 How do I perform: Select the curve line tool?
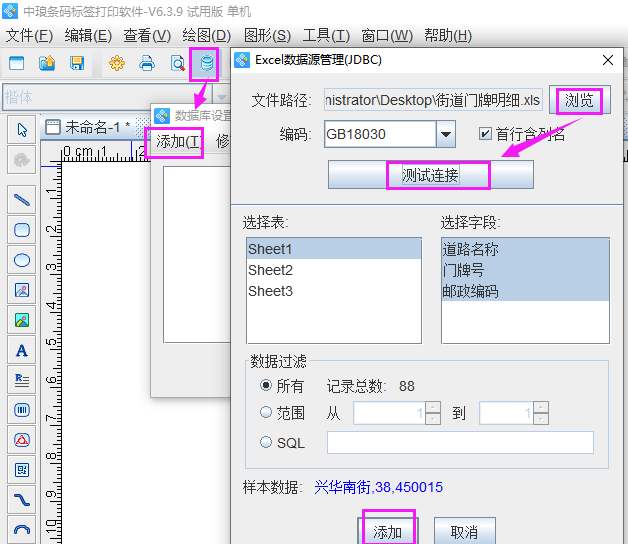pos(22,500)
